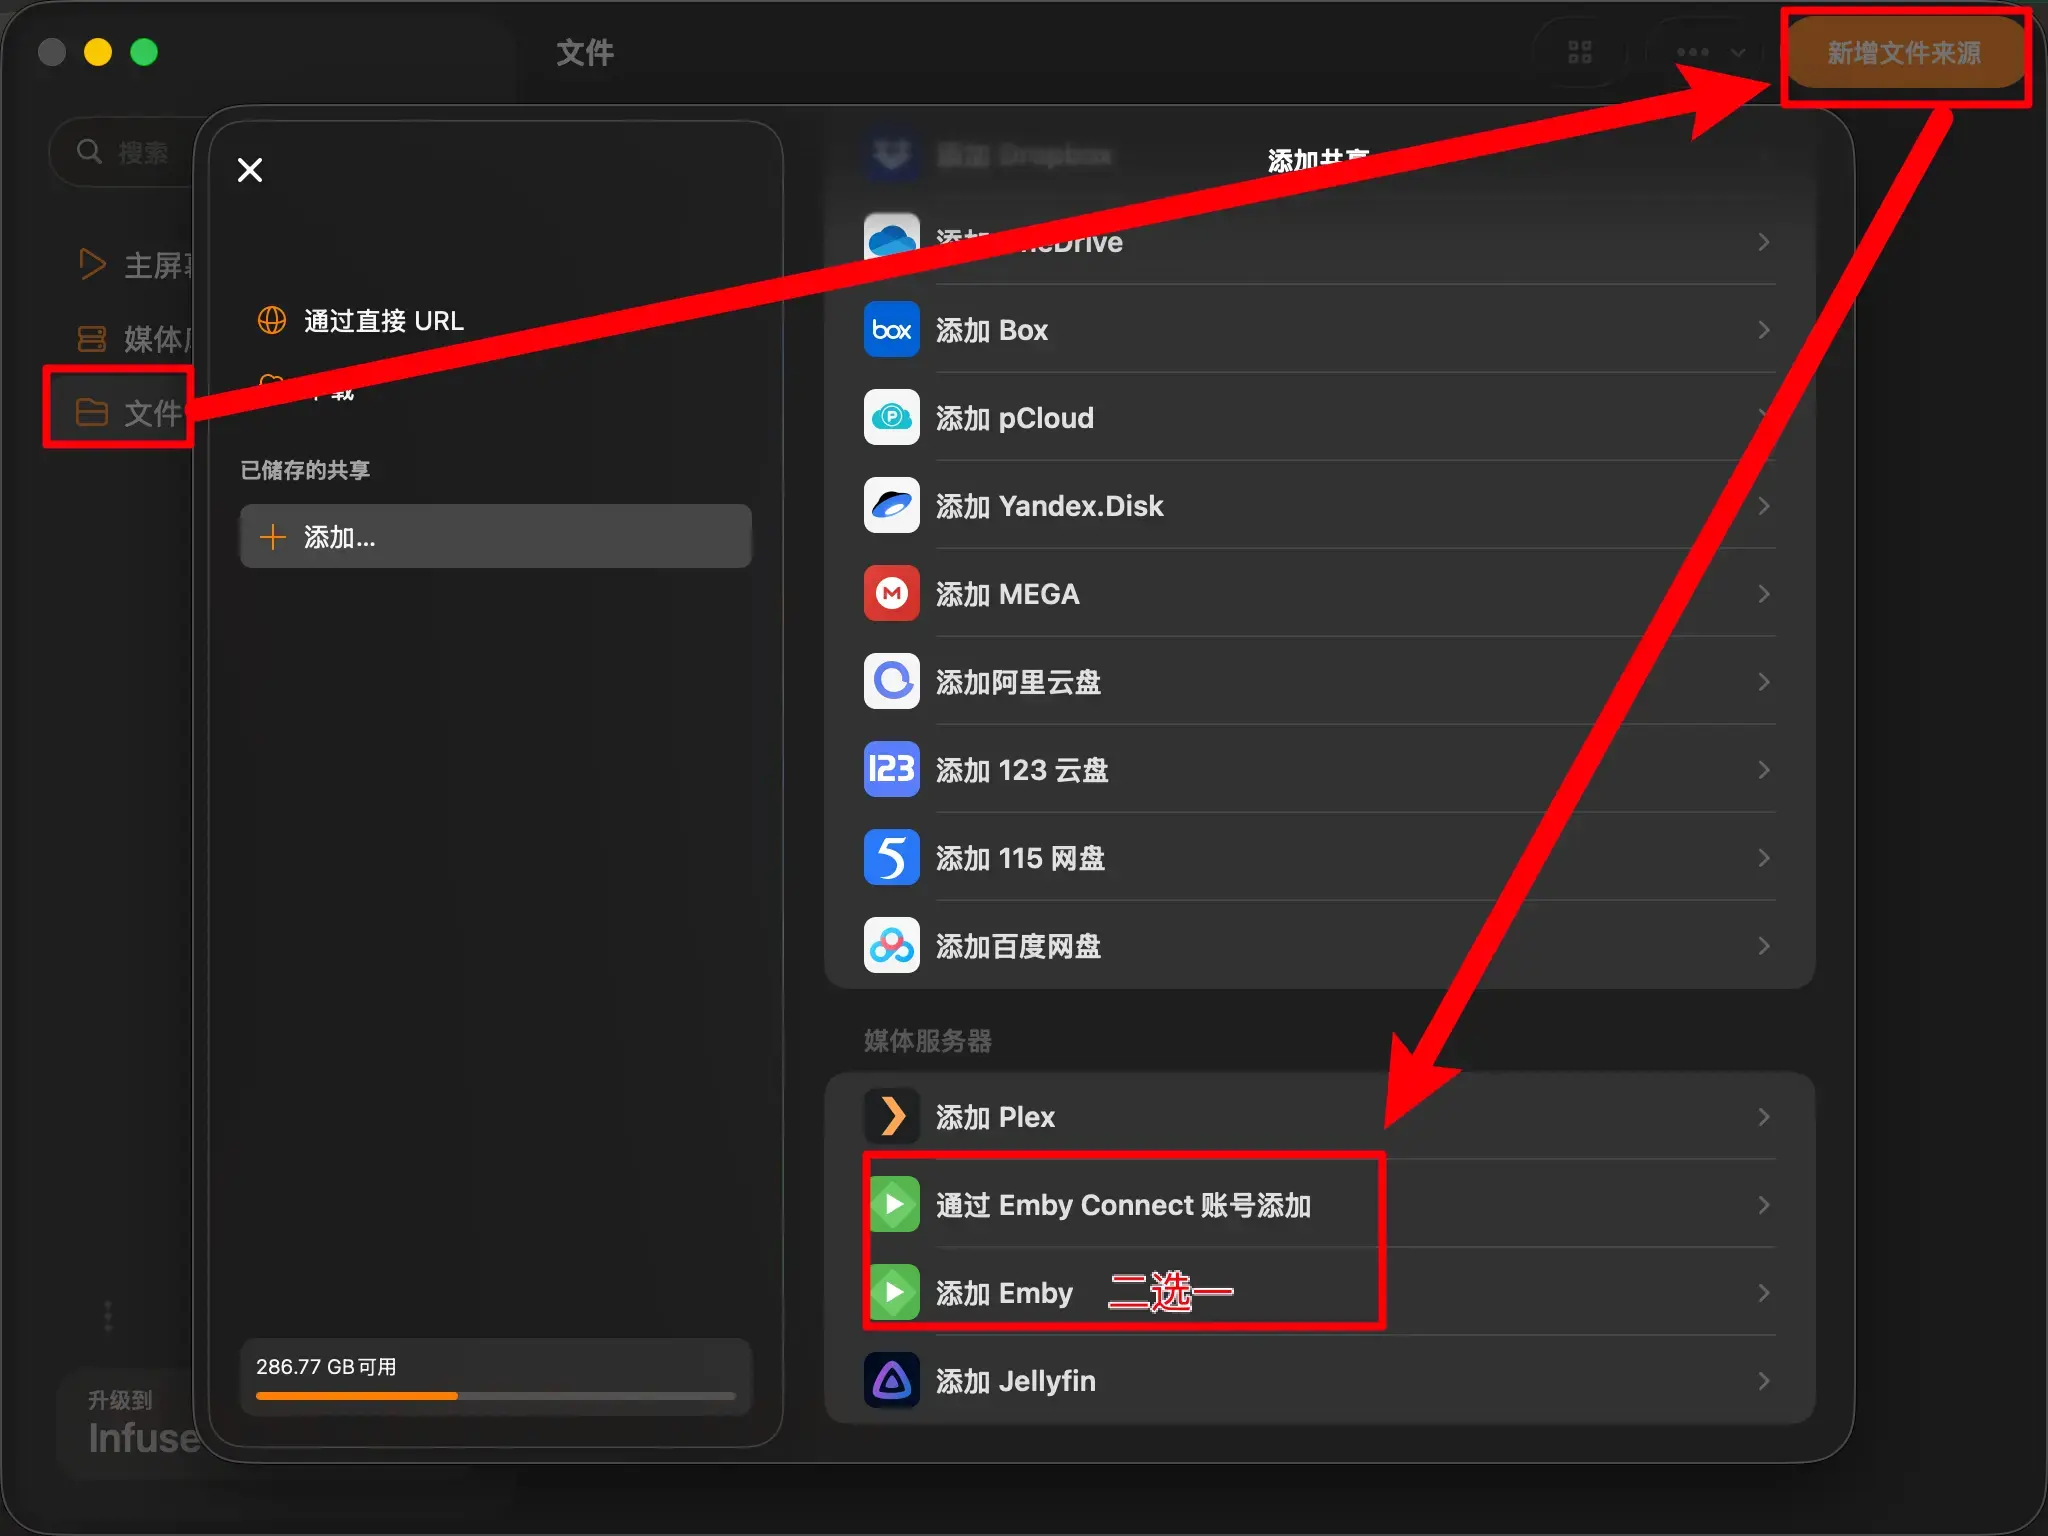Click the Yandex.Disk icon
Screen dimensions: 2048x1536
pos(891,506)
